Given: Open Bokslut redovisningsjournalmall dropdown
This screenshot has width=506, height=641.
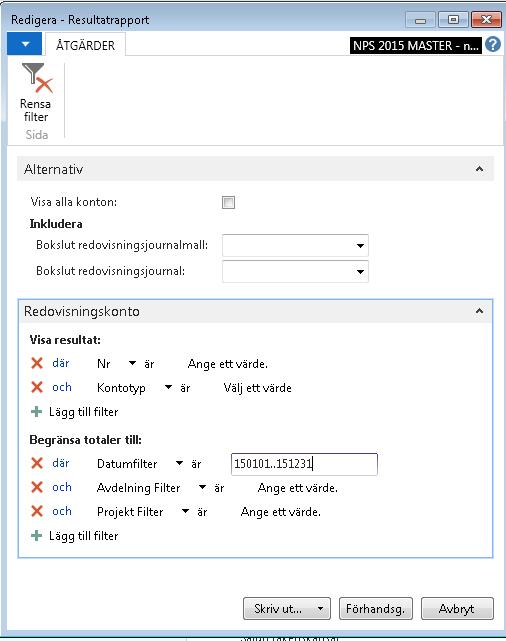Looking at the screenshot, I should click(360, 246).
